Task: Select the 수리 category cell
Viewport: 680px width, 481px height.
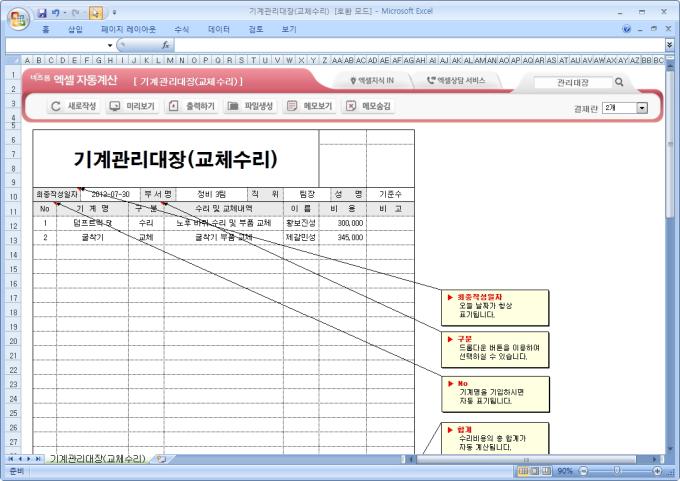Action: [x=146, y=223]
